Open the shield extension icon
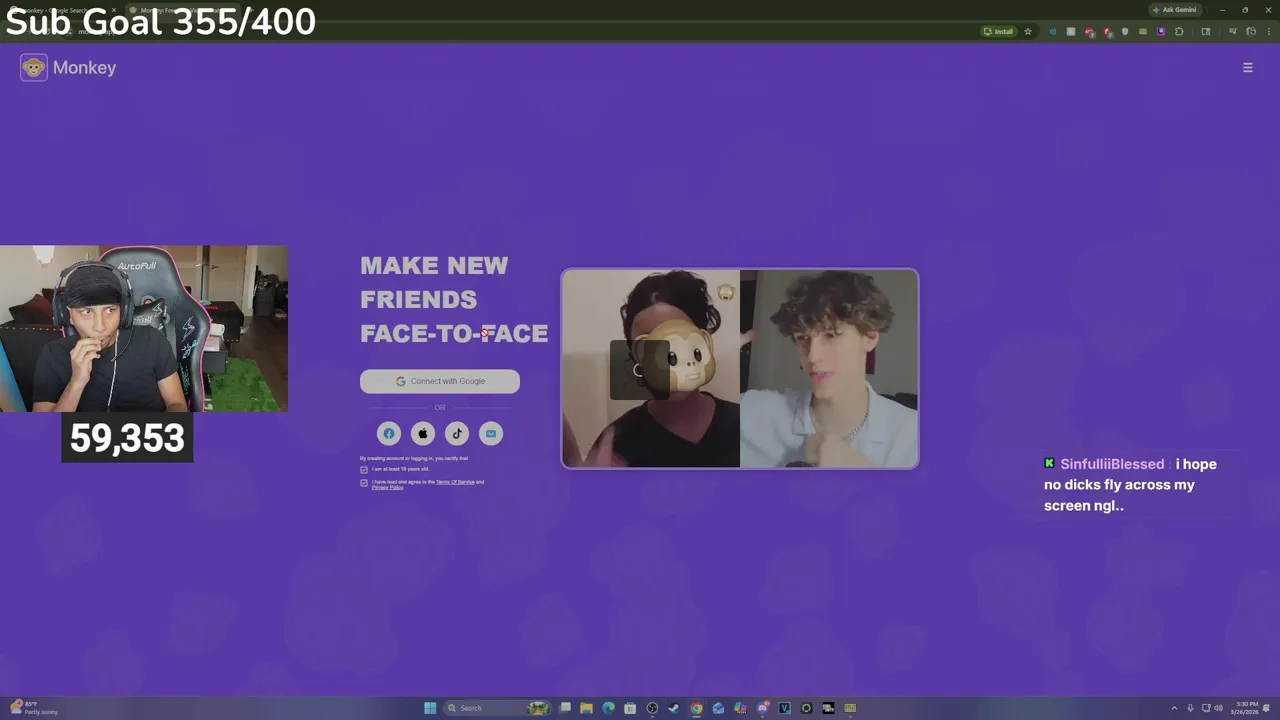Screen dimensions: 1280x720 click(1125, 31)
